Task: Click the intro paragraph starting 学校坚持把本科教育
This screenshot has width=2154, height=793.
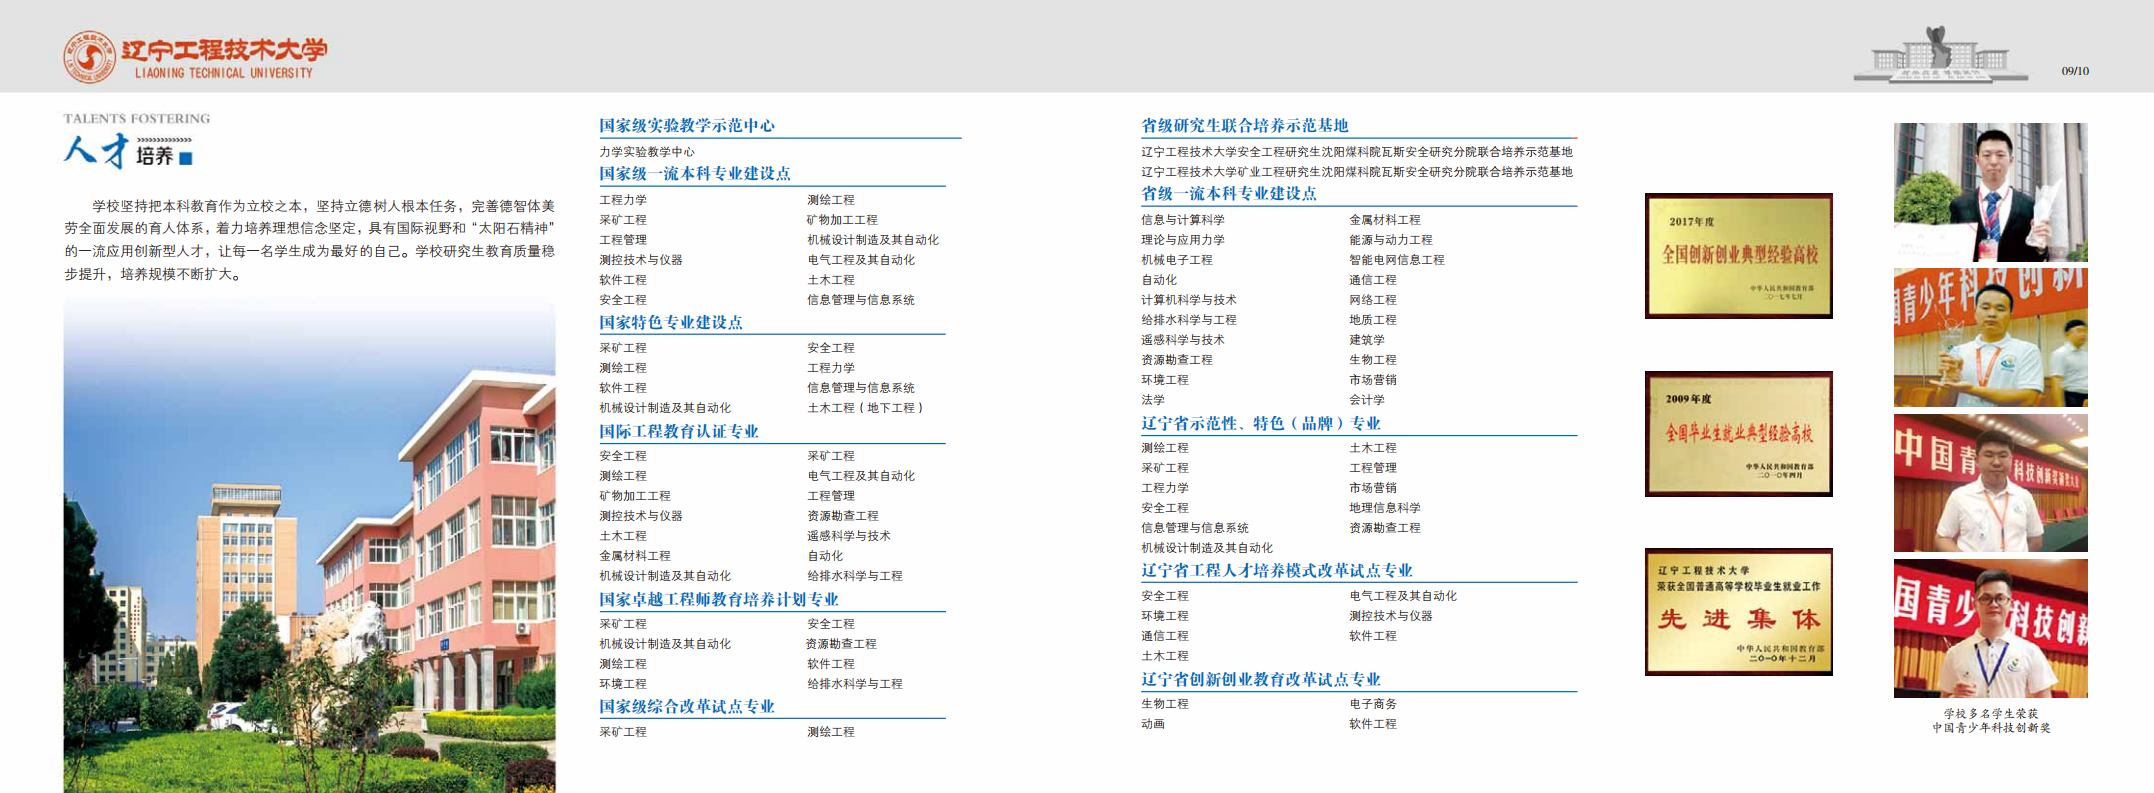Action: point(310,240)
